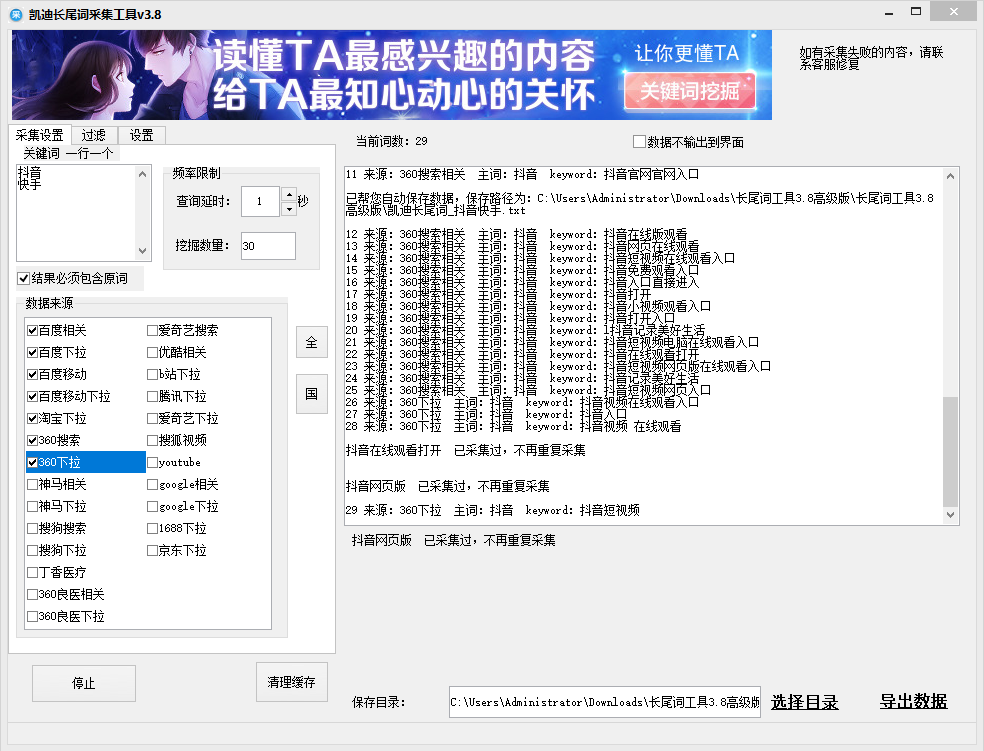Click the app icon in title bar

click(x=16, y=13)
